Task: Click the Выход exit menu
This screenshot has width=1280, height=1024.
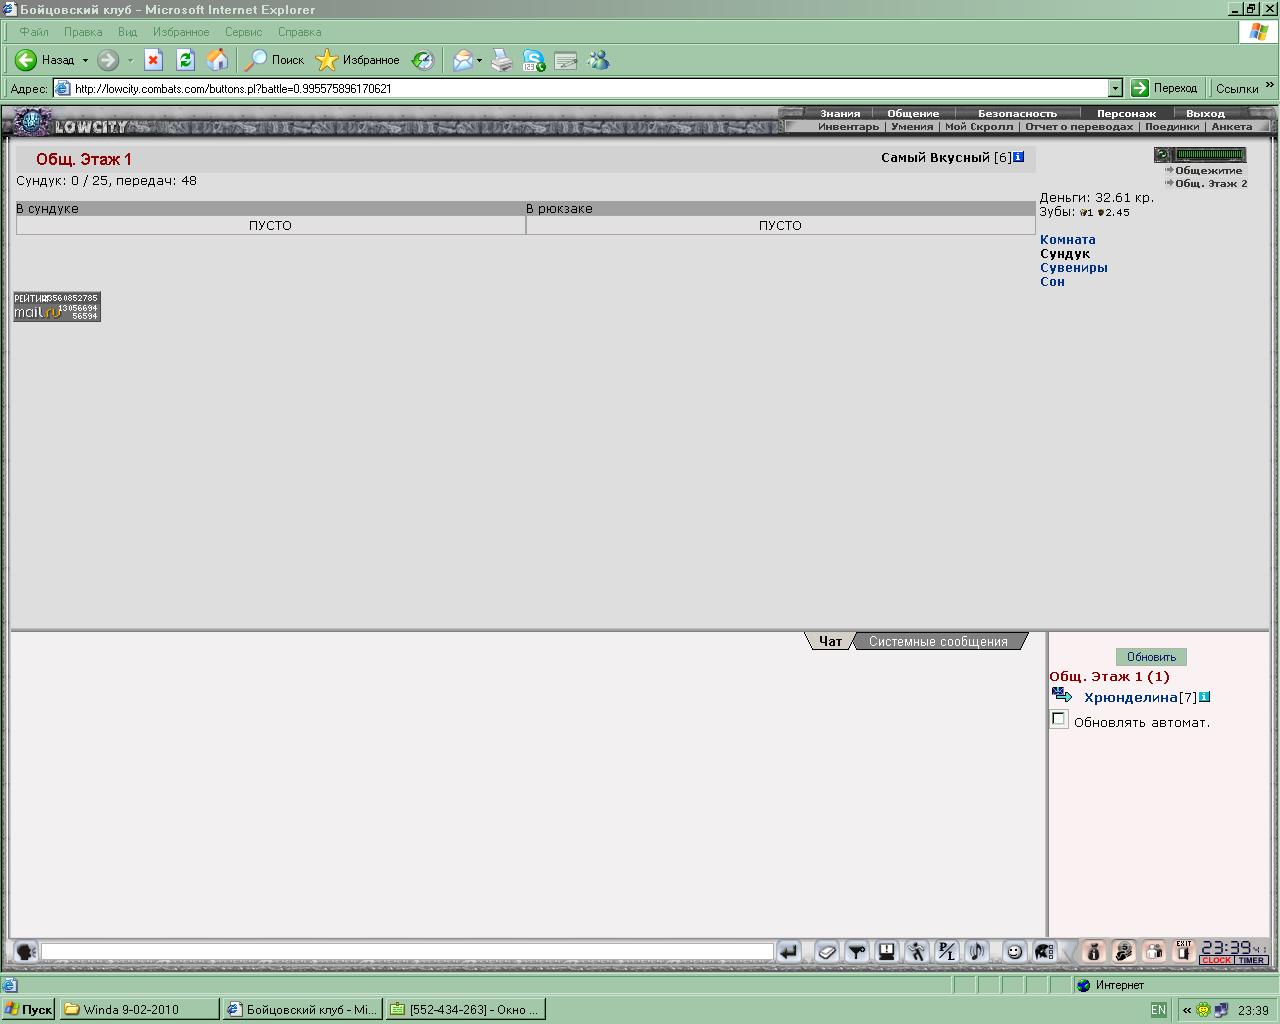Action: [x=1205, y=113]
